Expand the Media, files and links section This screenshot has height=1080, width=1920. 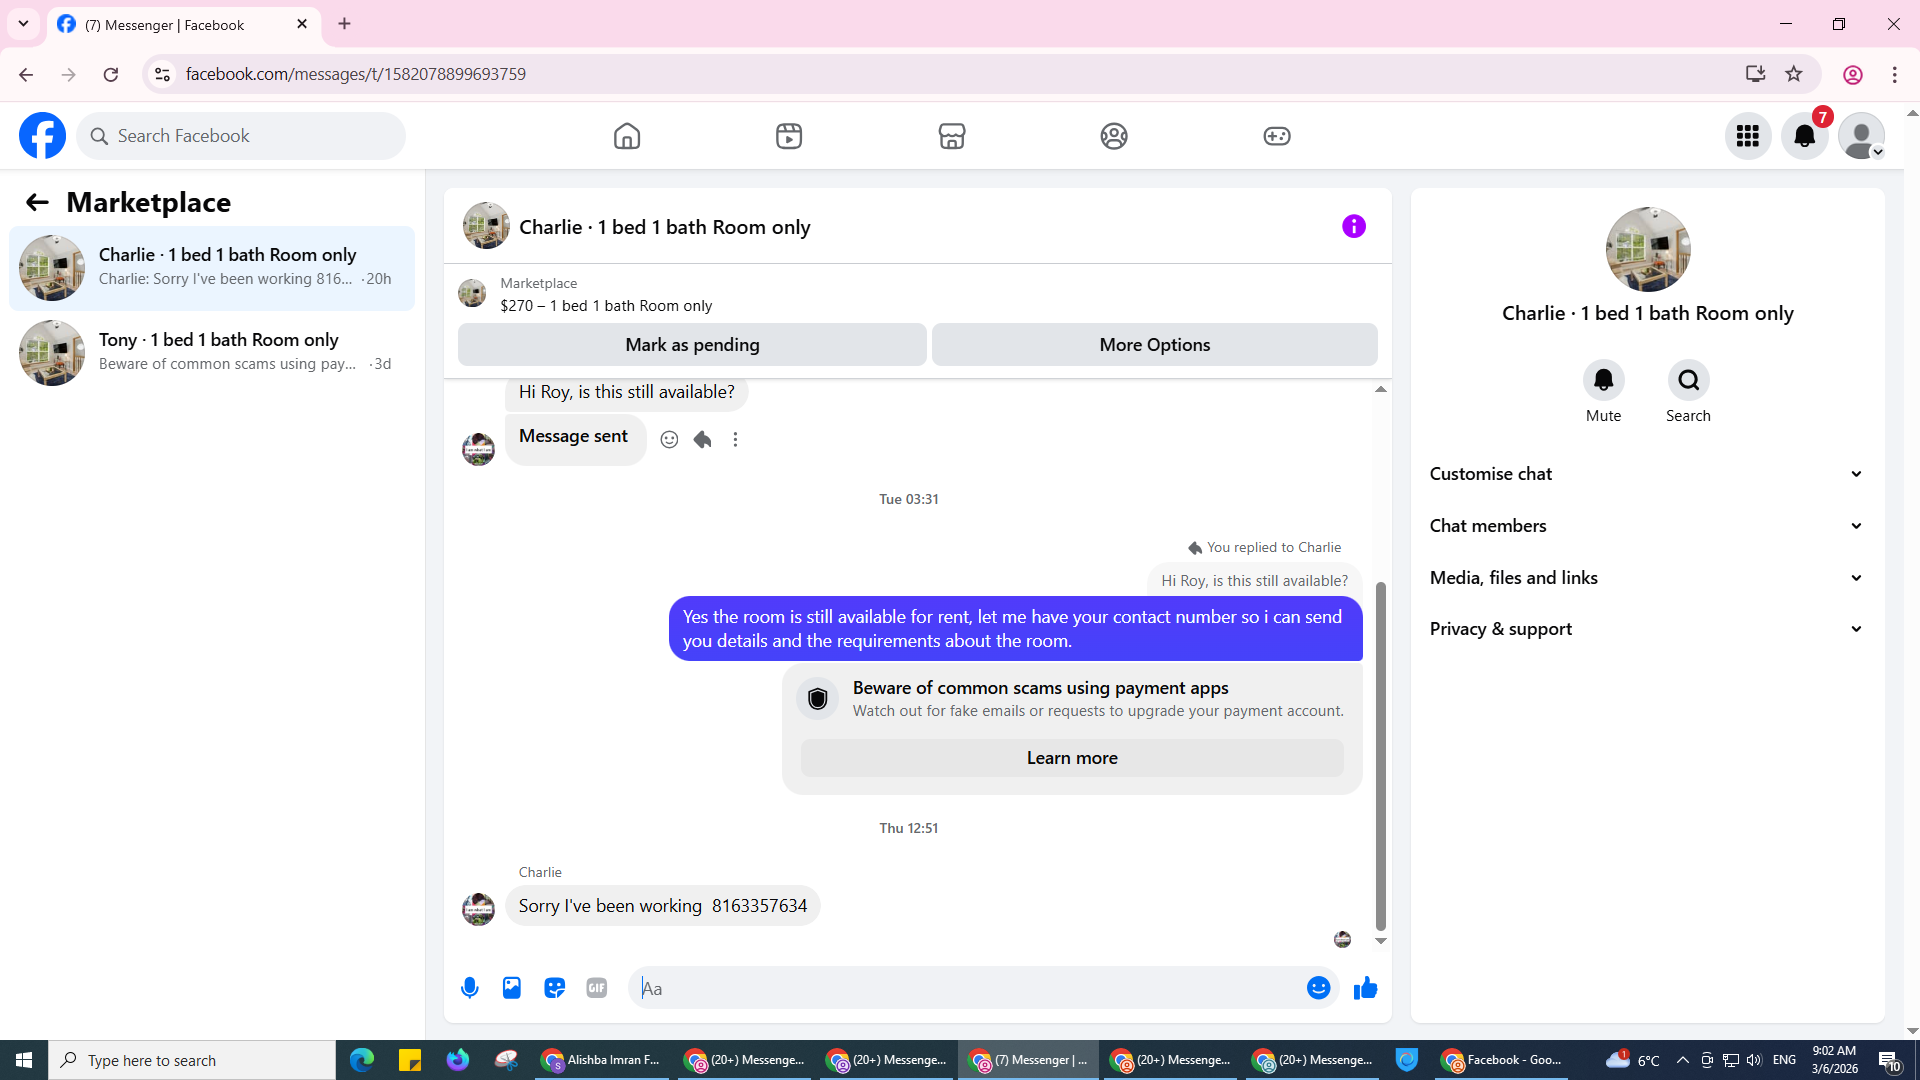1646,578
